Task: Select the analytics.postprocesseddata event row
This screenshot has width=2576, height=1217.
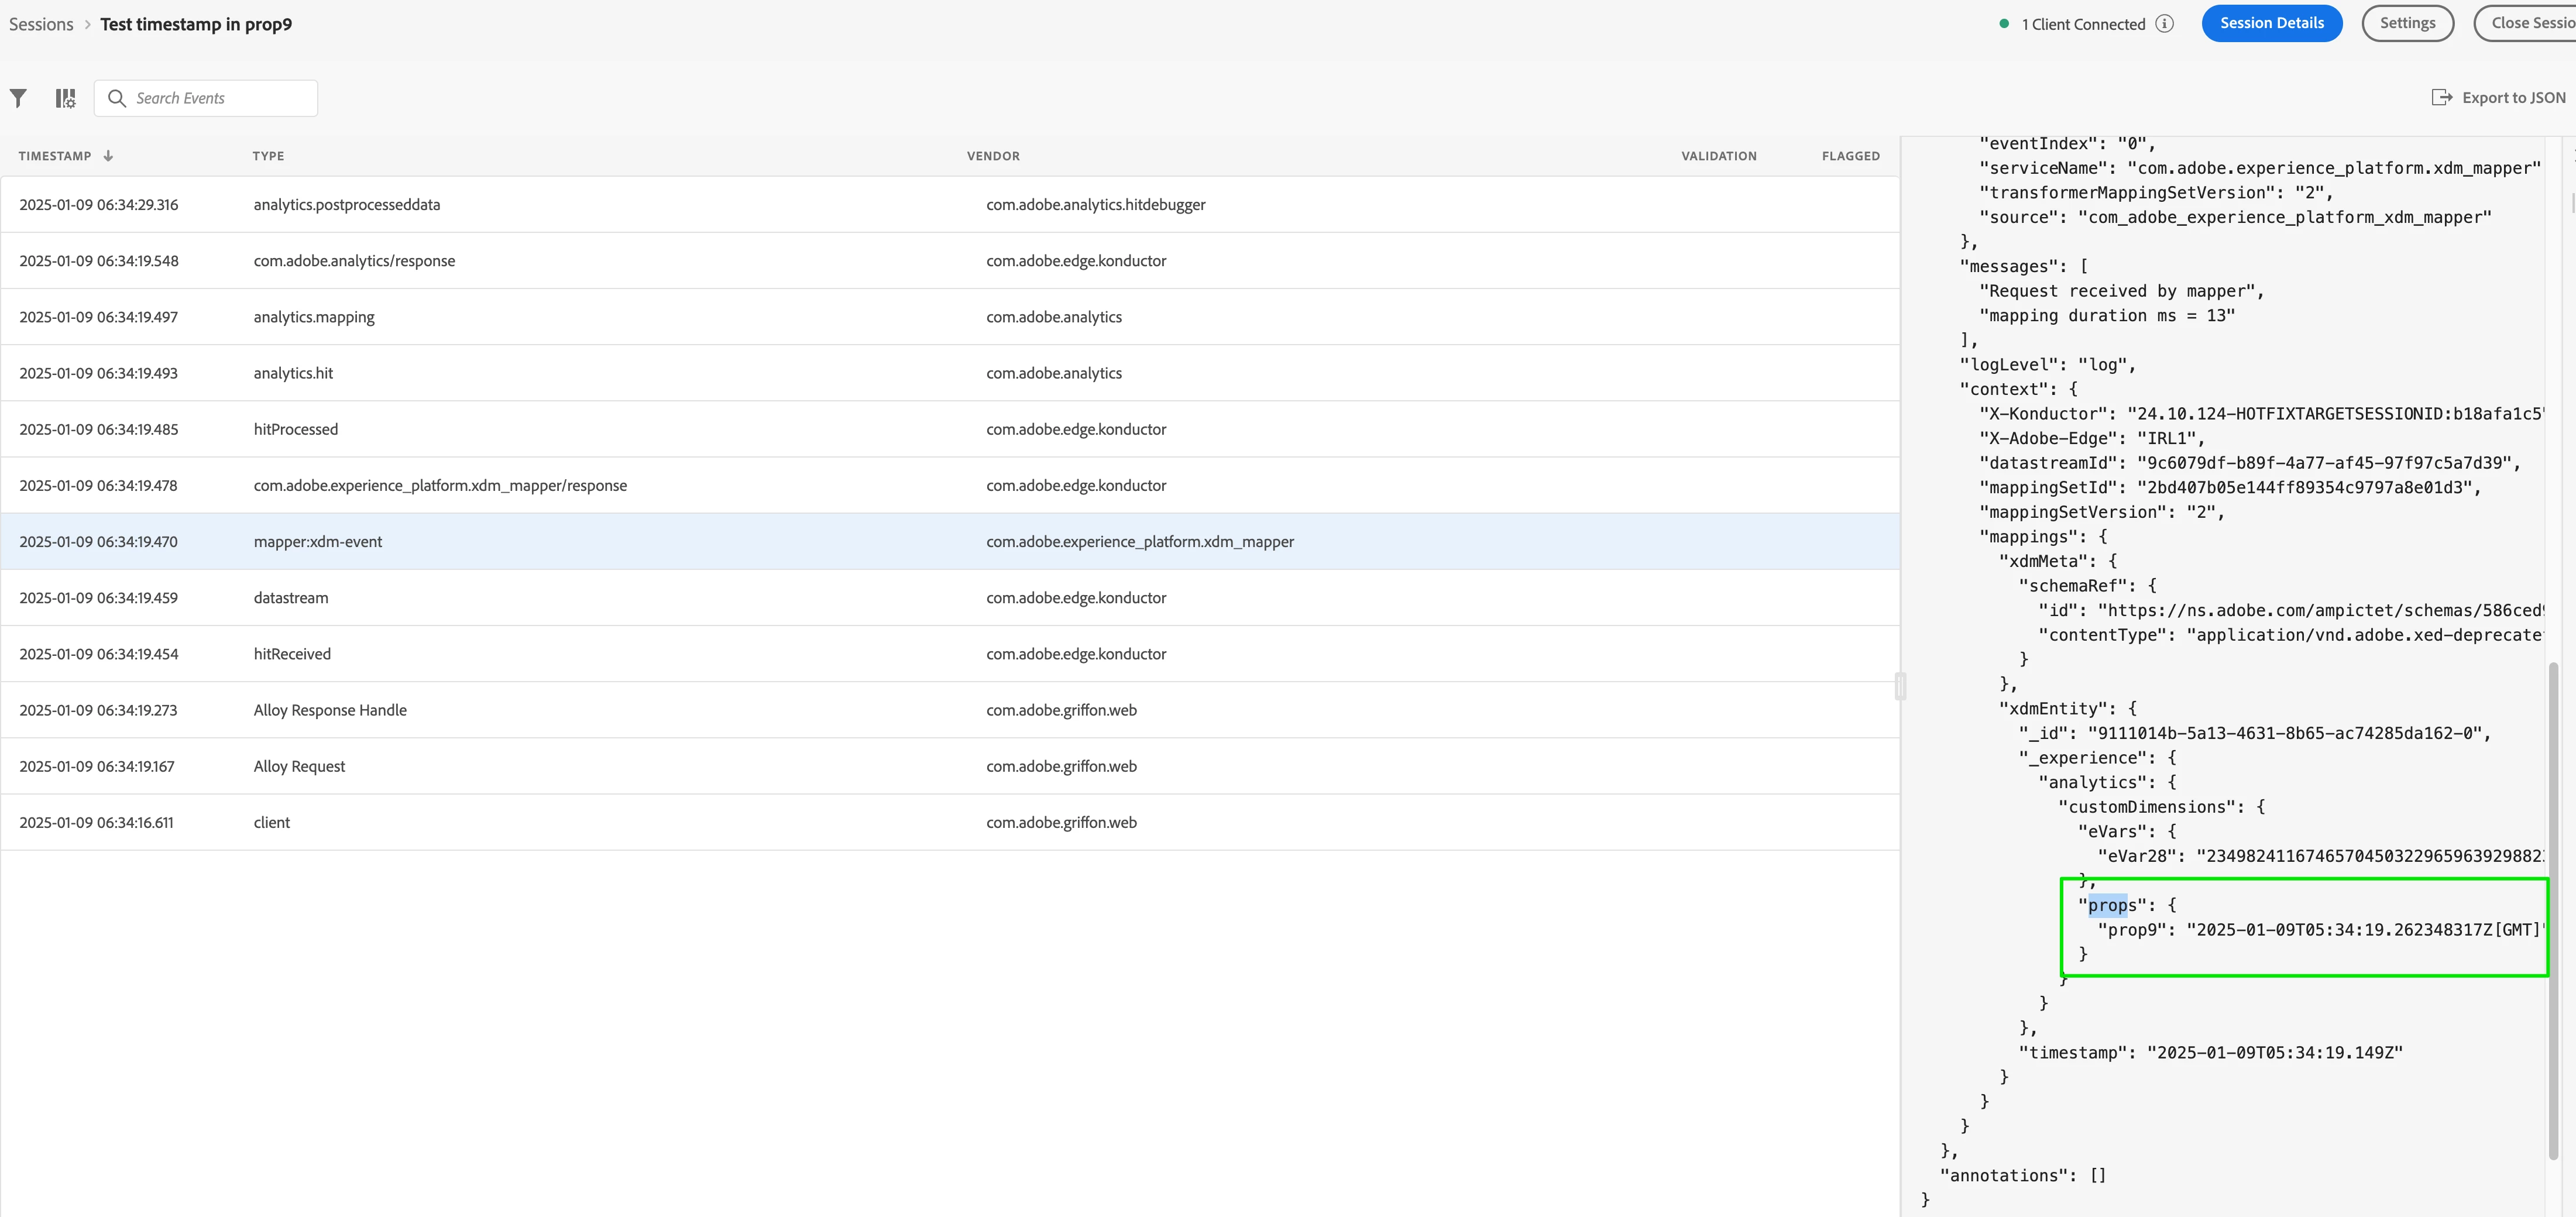Action: (x=346, y=205)
